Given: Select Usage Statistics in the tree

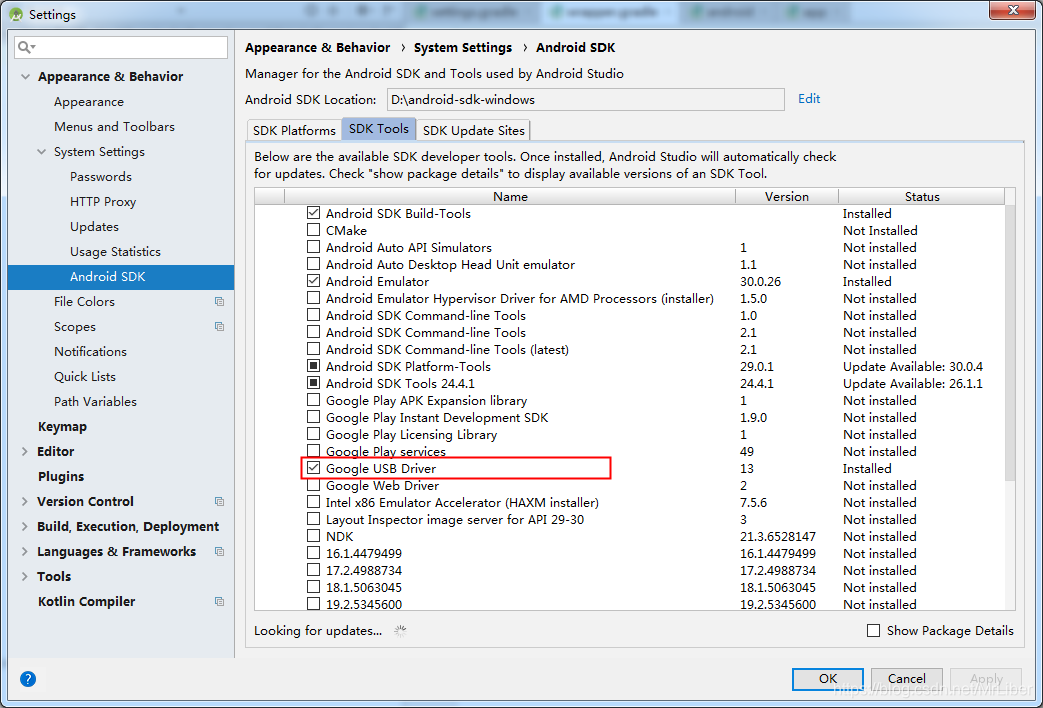Looking at the screenshot, I should (x=115, y=252).
